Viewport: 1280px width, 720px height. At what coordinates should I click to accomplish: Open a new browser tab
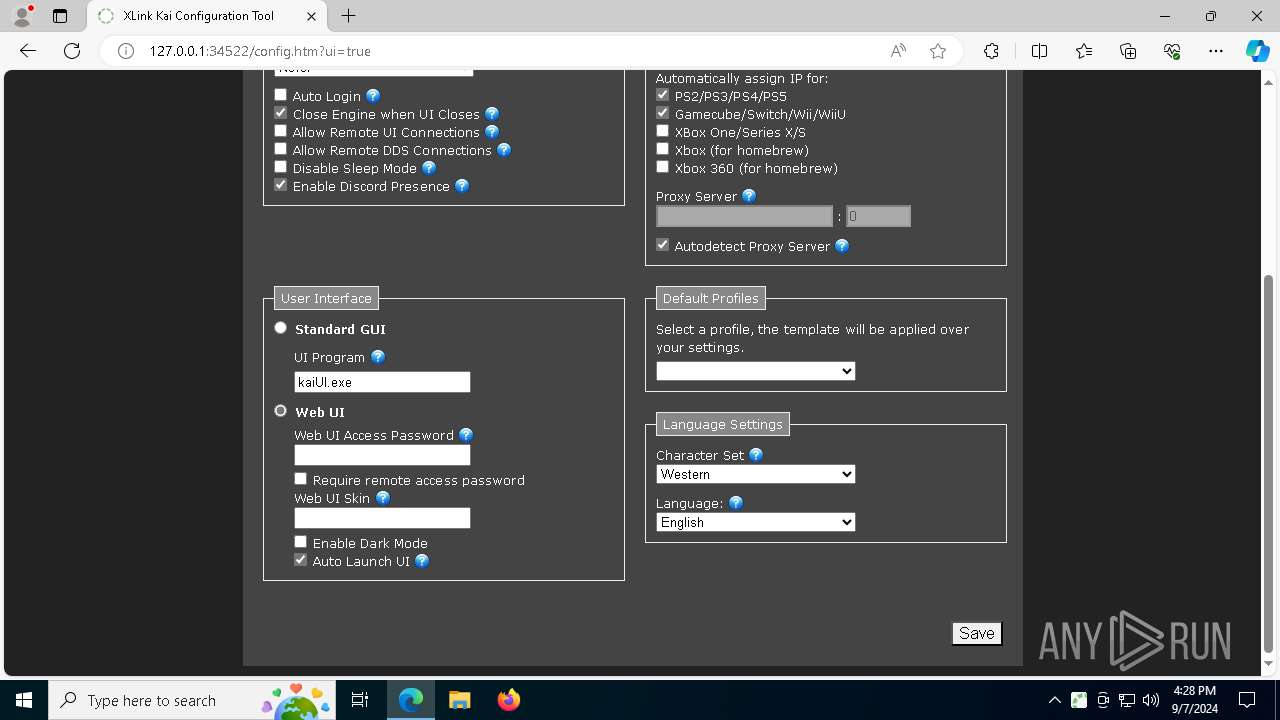[x=348, y=16]
